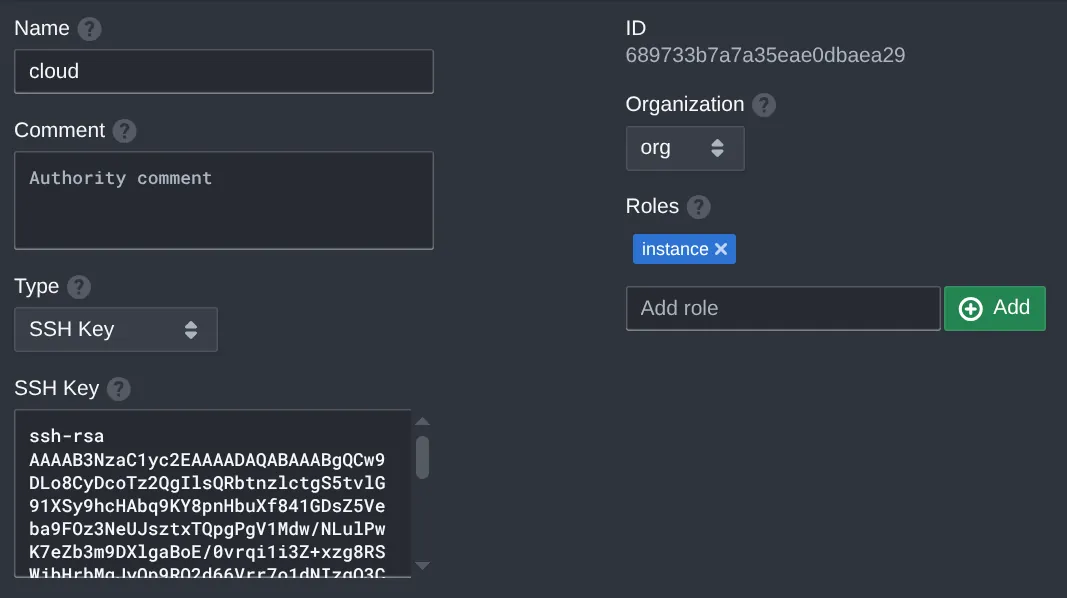This screenshot has width=1067, height=598.
Task: Click inside the Add role field
Action: point(783,308)
